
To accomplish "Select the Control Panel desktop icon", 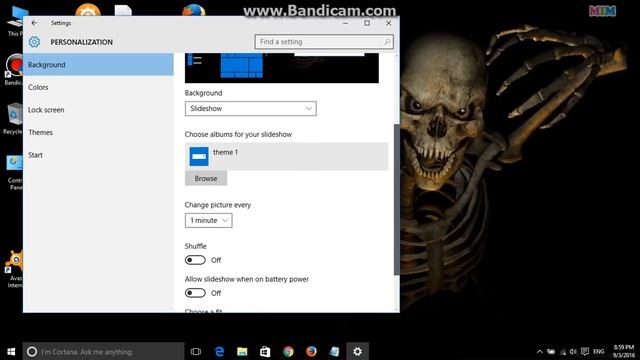I will (x=15, y=173).
